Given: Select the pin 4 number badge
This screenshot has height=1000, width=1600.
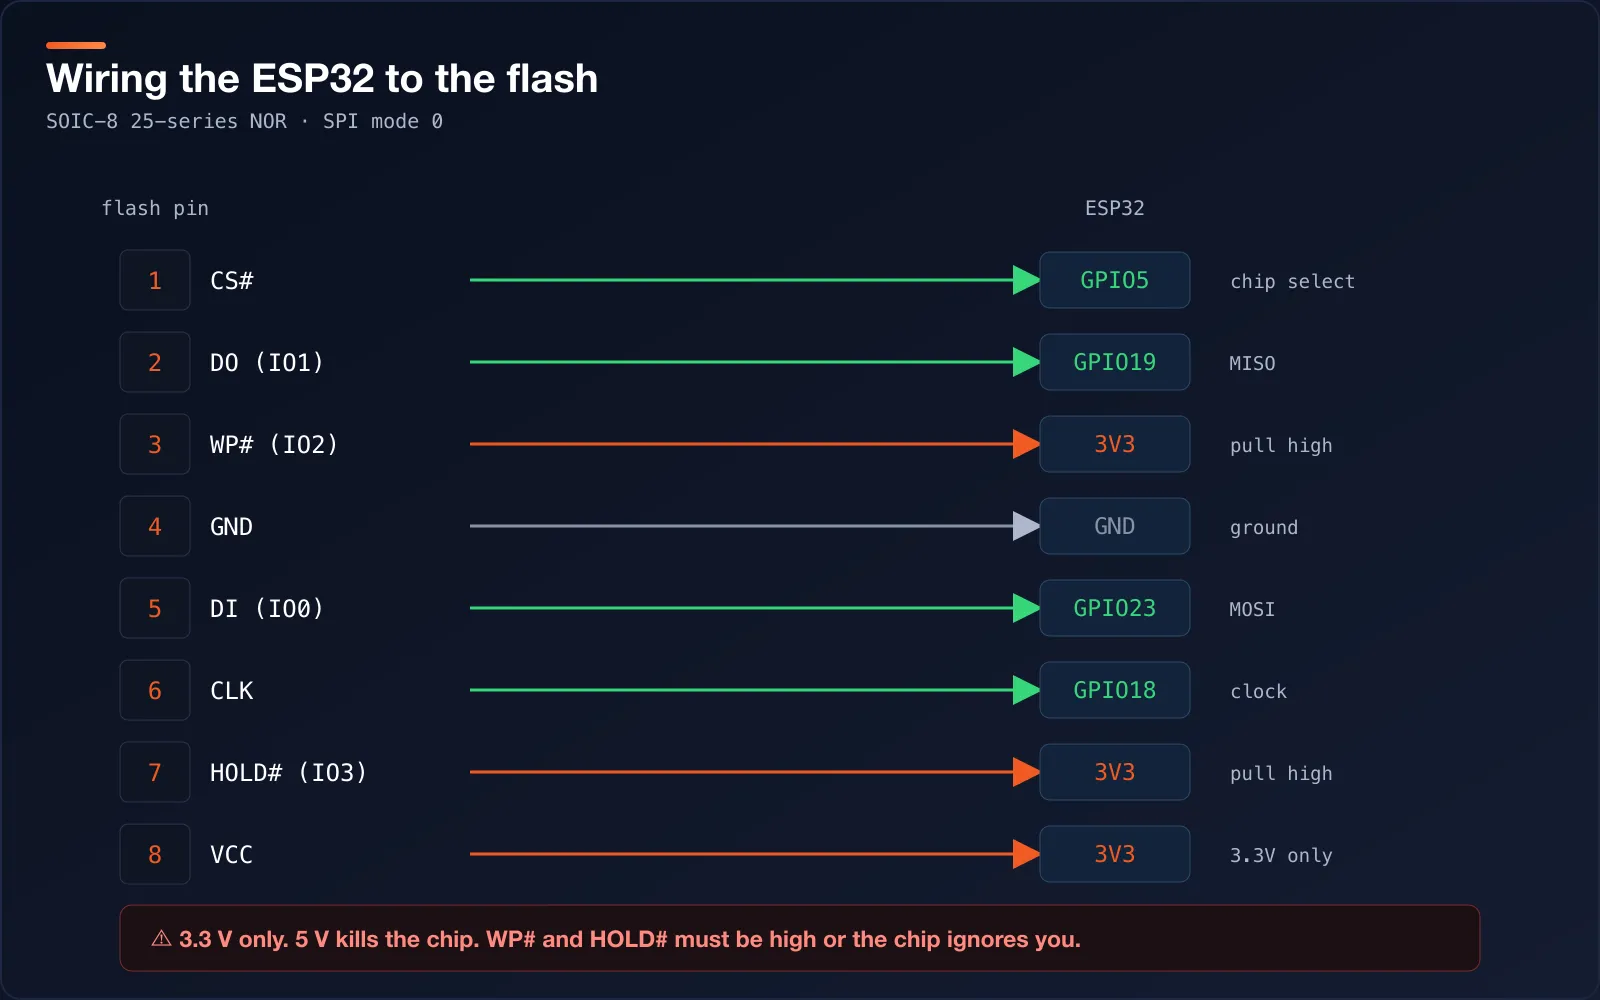Looking at the screenshot, I should click(155, 526).
